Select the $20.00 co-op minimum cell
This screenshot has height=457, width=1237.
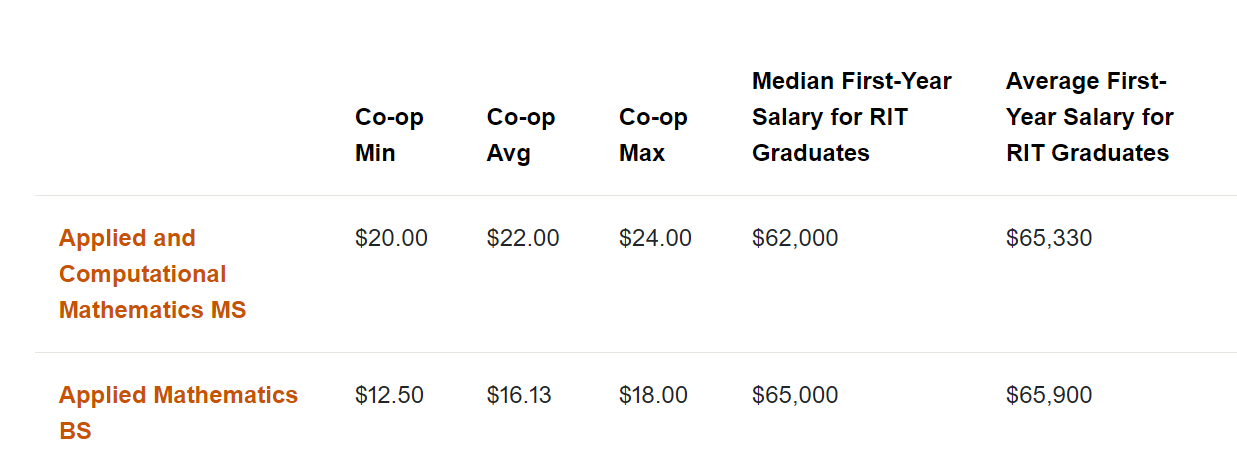click(391, 238)
